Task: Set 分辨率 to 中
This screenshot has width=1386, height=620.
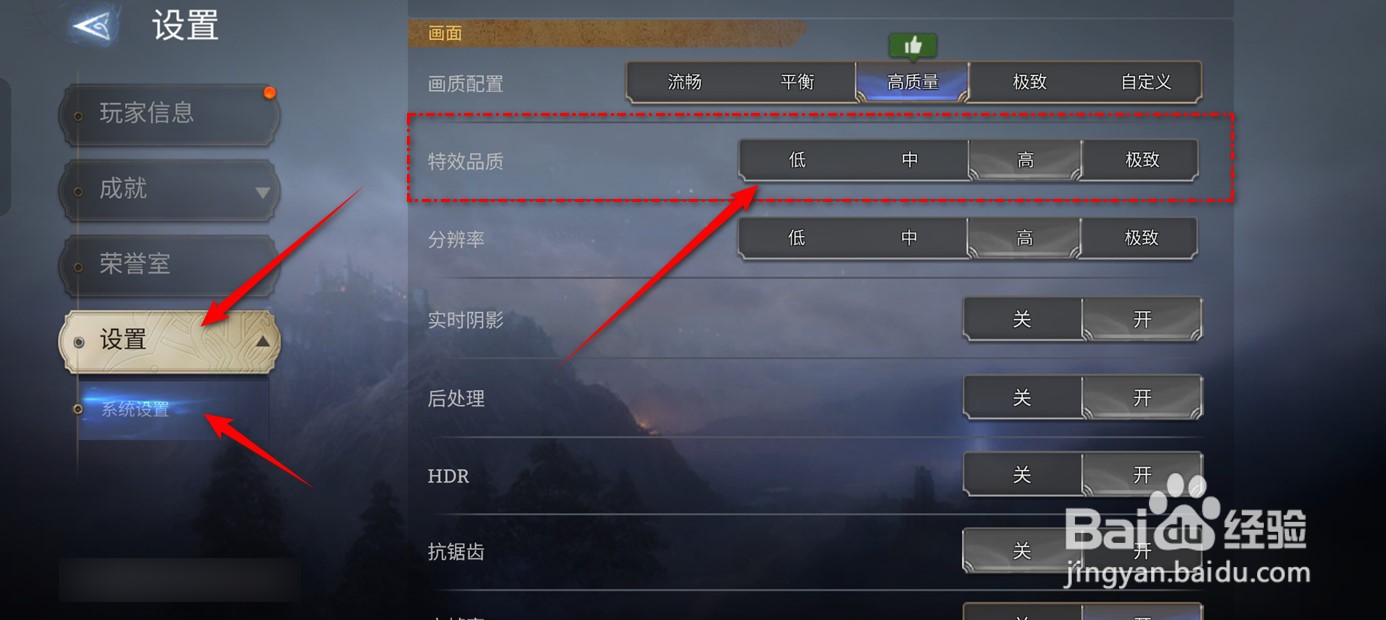Action: 910,238
